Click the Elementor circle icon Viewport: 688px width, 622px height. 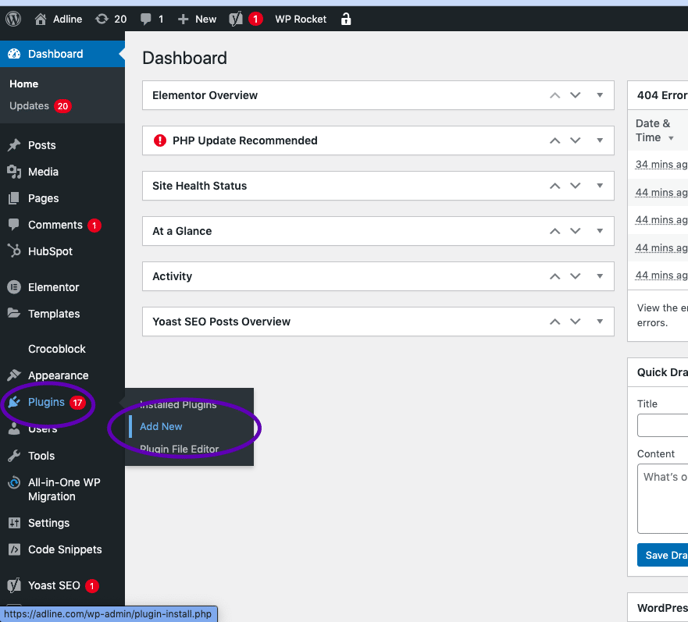pos(14,287)
